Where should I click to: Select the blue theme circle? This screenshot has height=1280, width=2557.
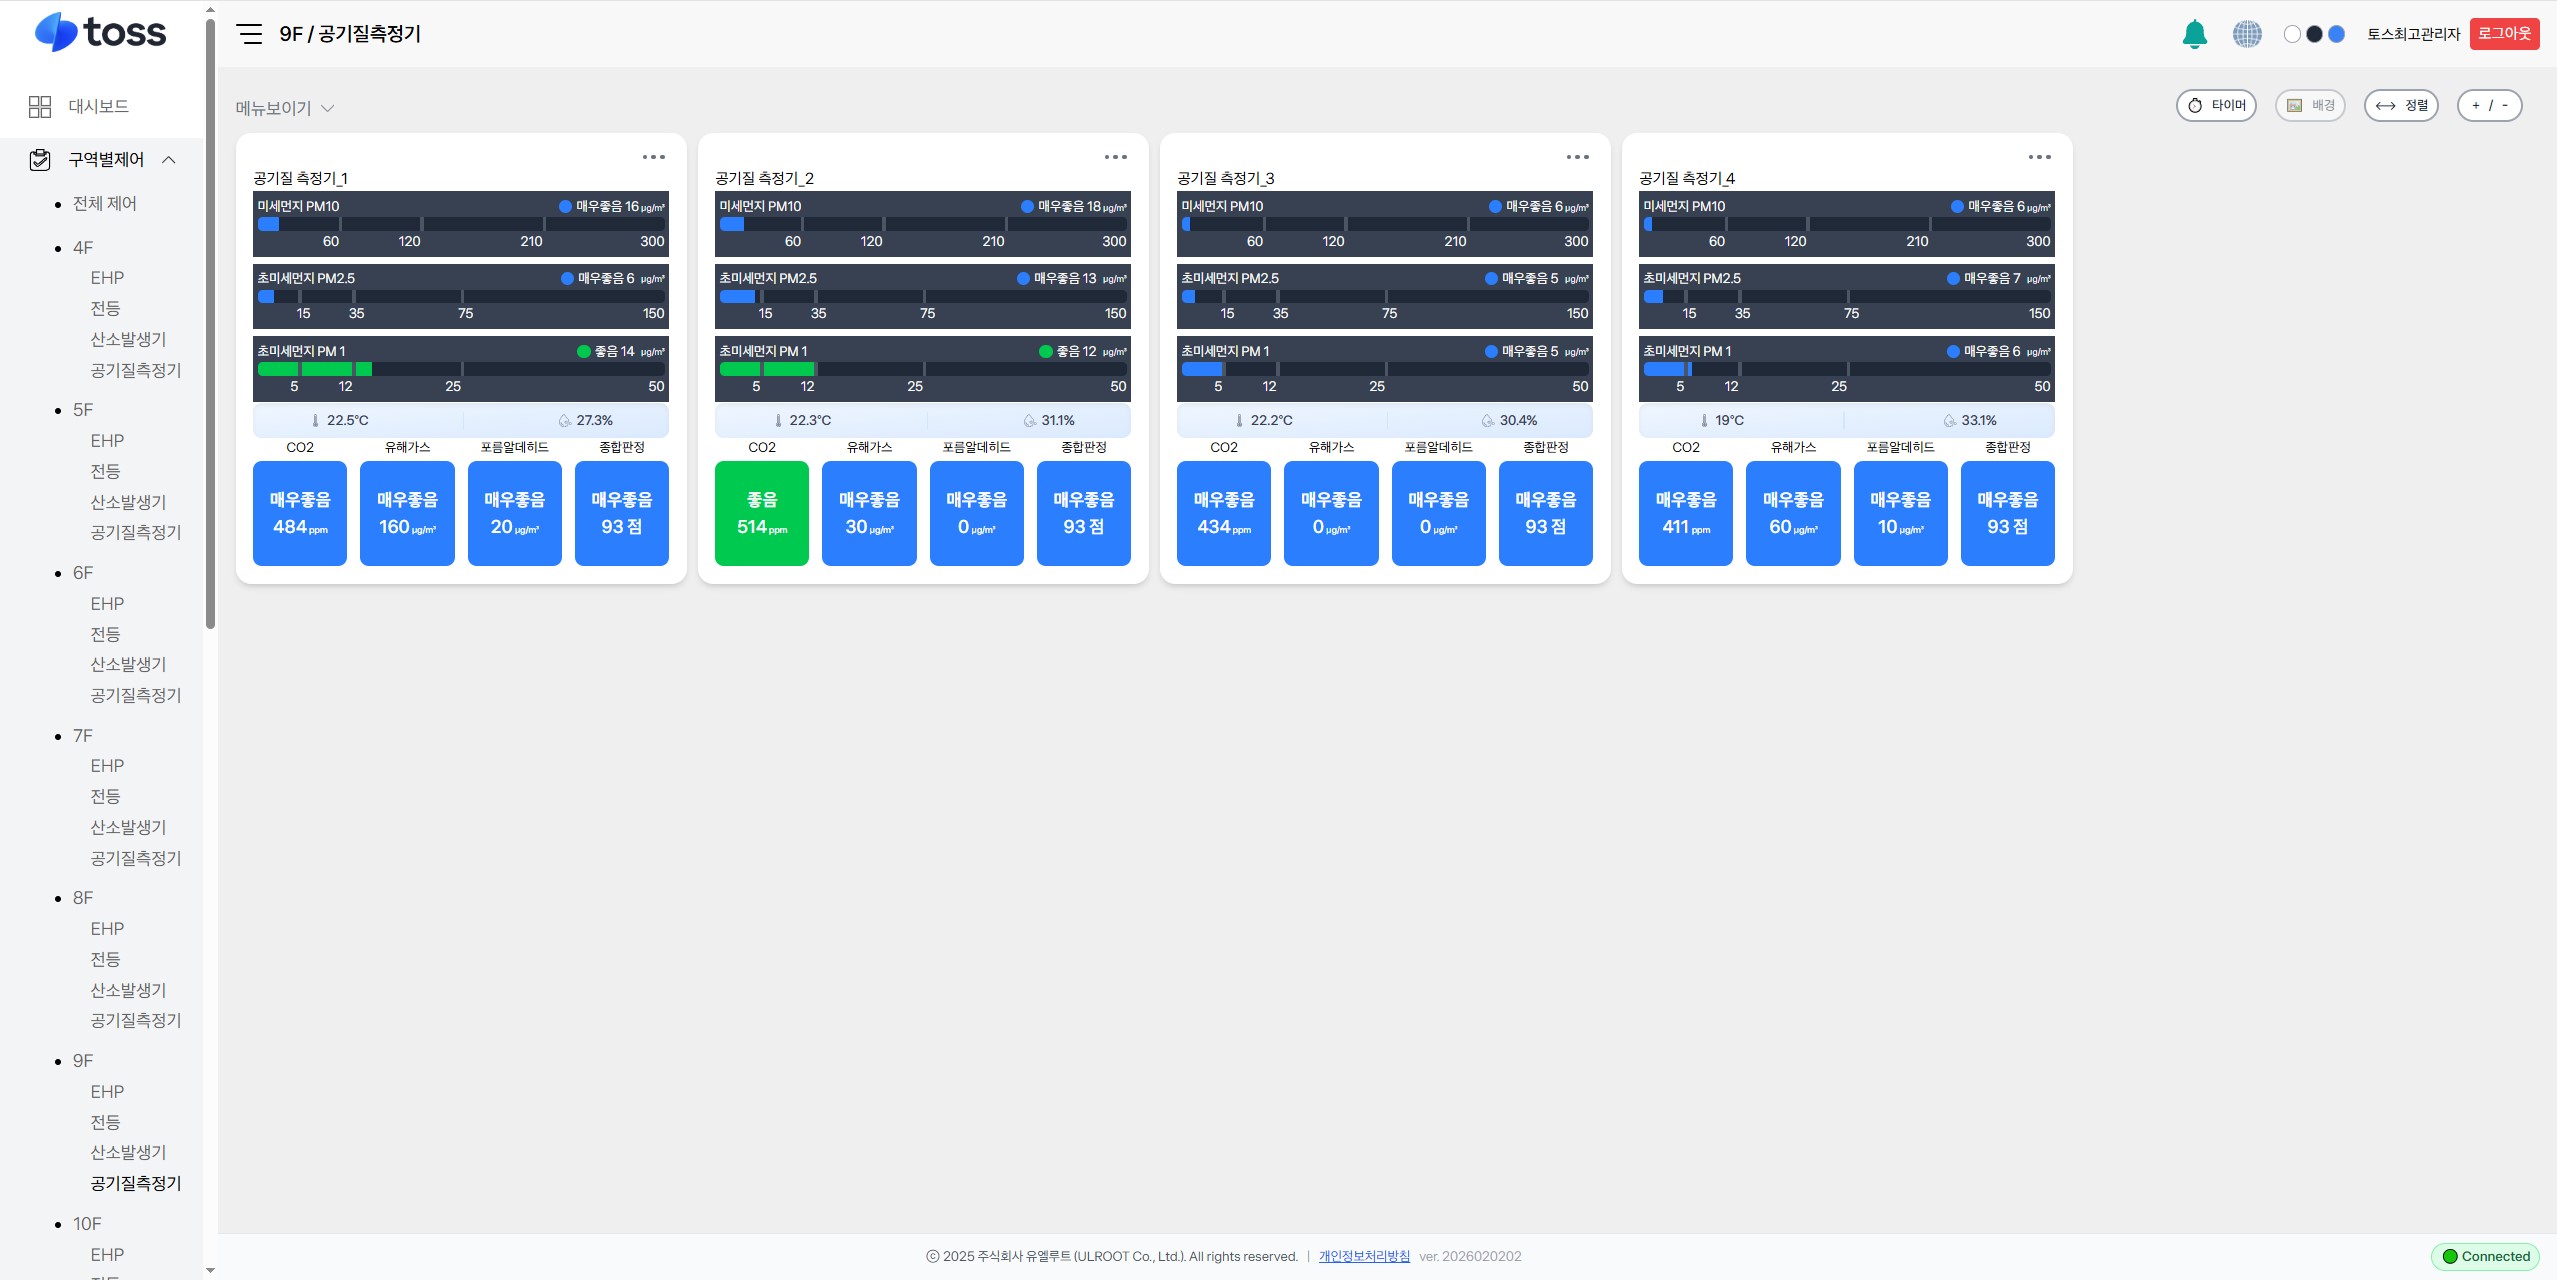(x=2336, y=34)
